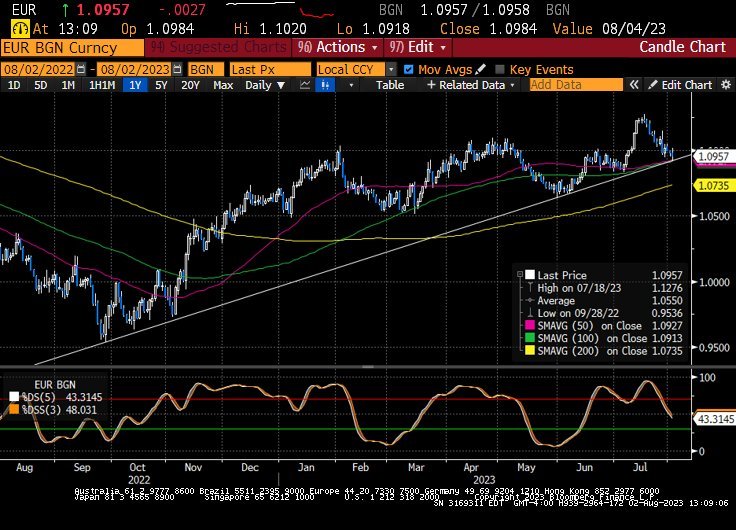Click the Low on 09/28/22 marker icon
The height and width of the screenshot is (530, 736).
(x=528, y=312)
